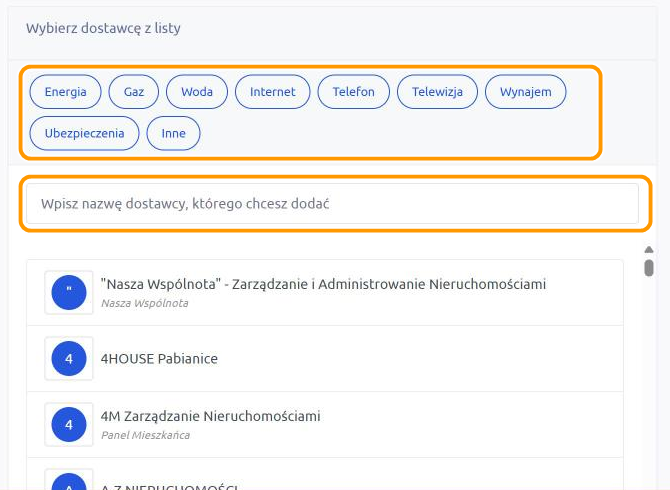Image resolution: width=670 pixels, height=490 pixels.
Task: Choose the Wynajem category filter
Action: pos(526,92)
